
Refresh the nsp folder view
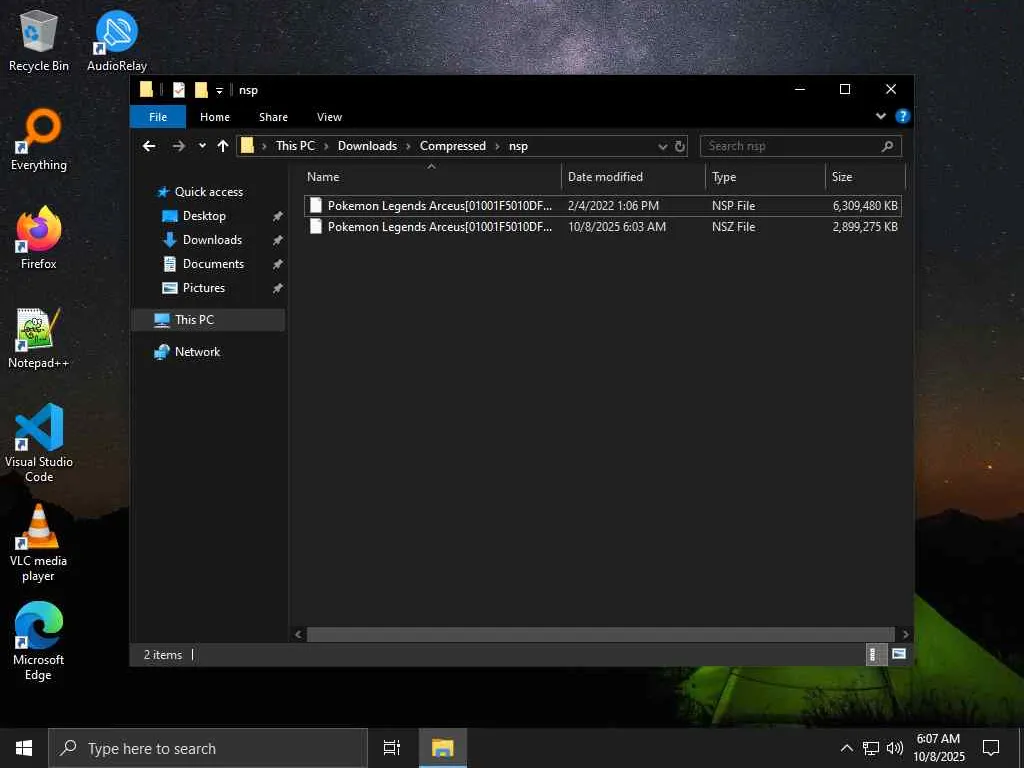coord(680,146)
